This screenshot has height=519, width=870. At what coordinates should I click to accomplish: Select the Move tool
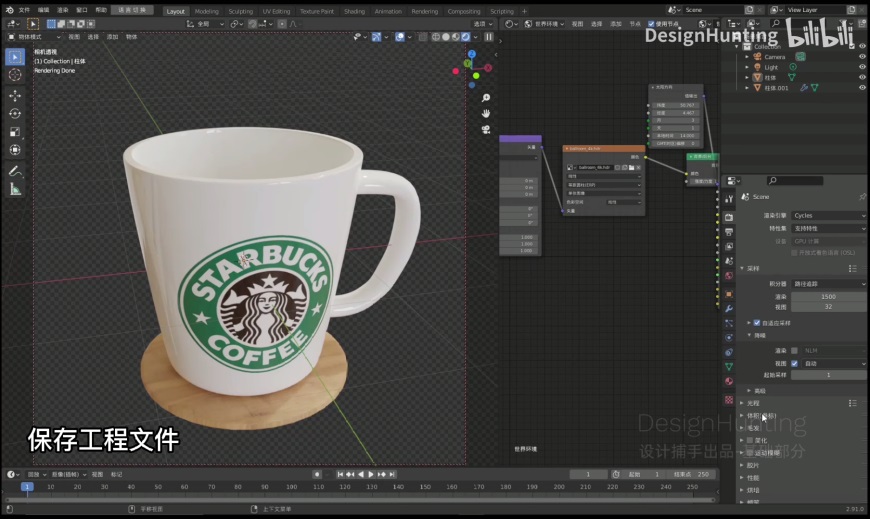(15, 95)
